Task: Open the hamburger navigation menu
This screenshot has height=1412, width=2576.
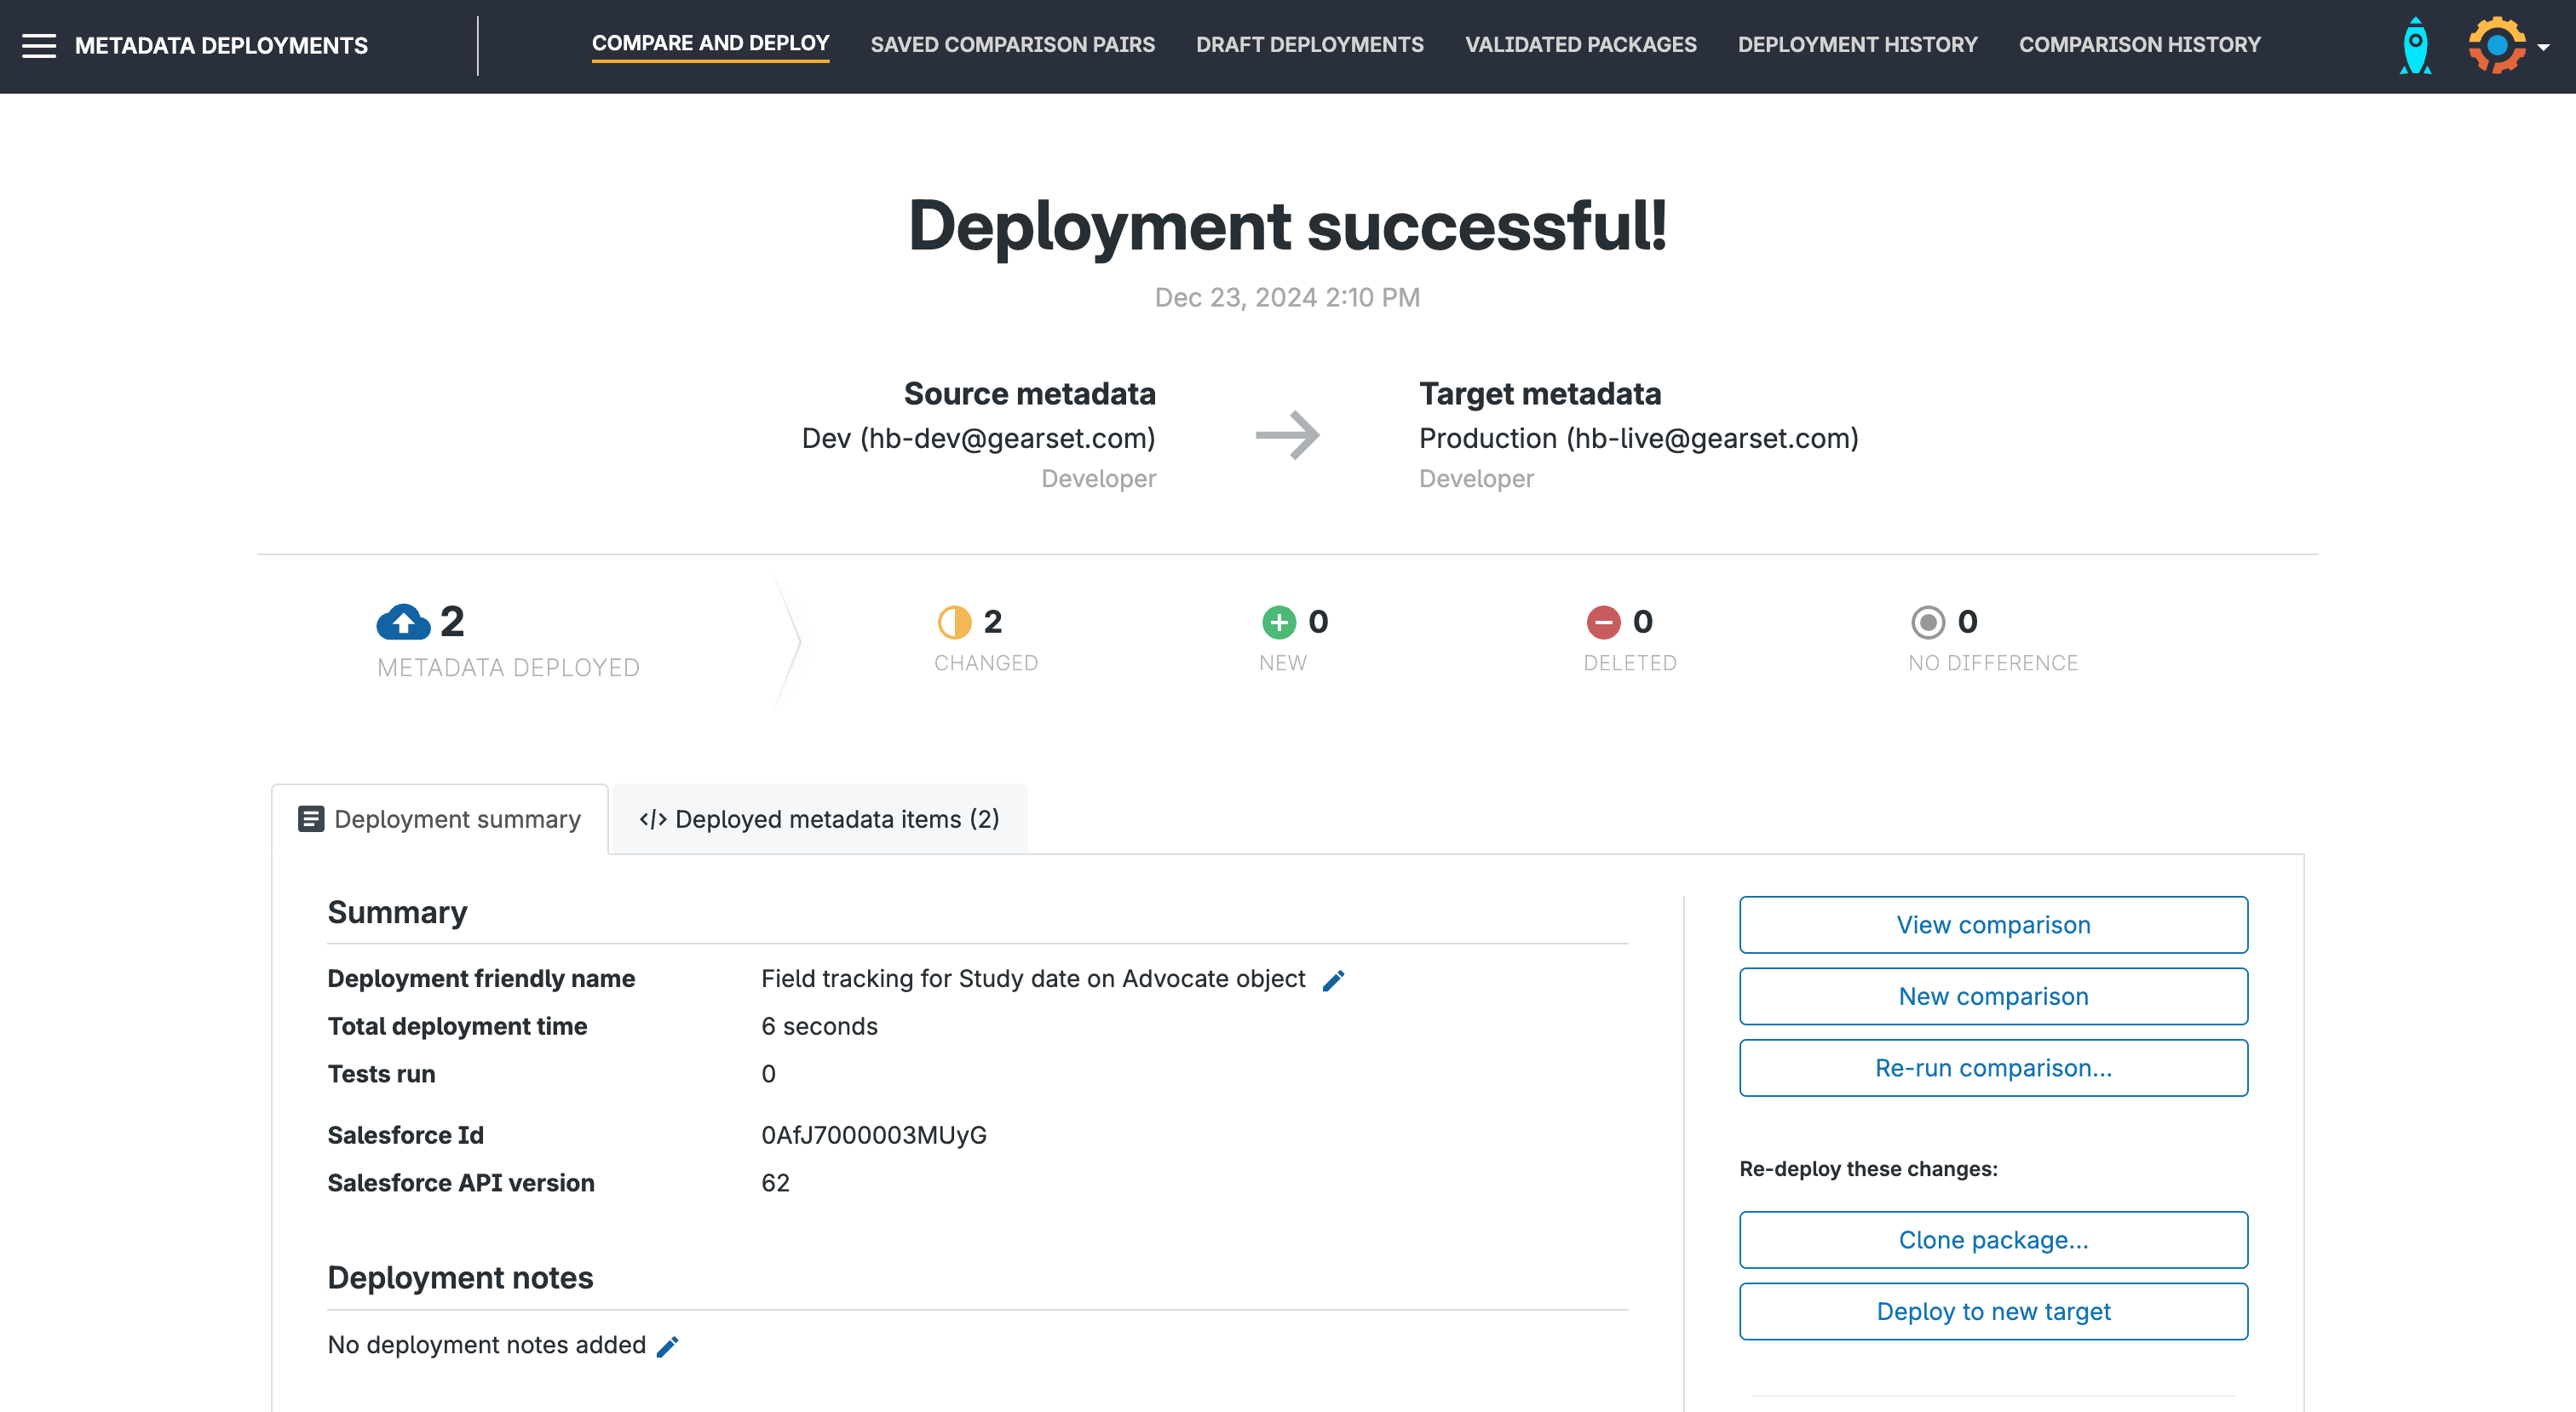Action: click(39, 46)
